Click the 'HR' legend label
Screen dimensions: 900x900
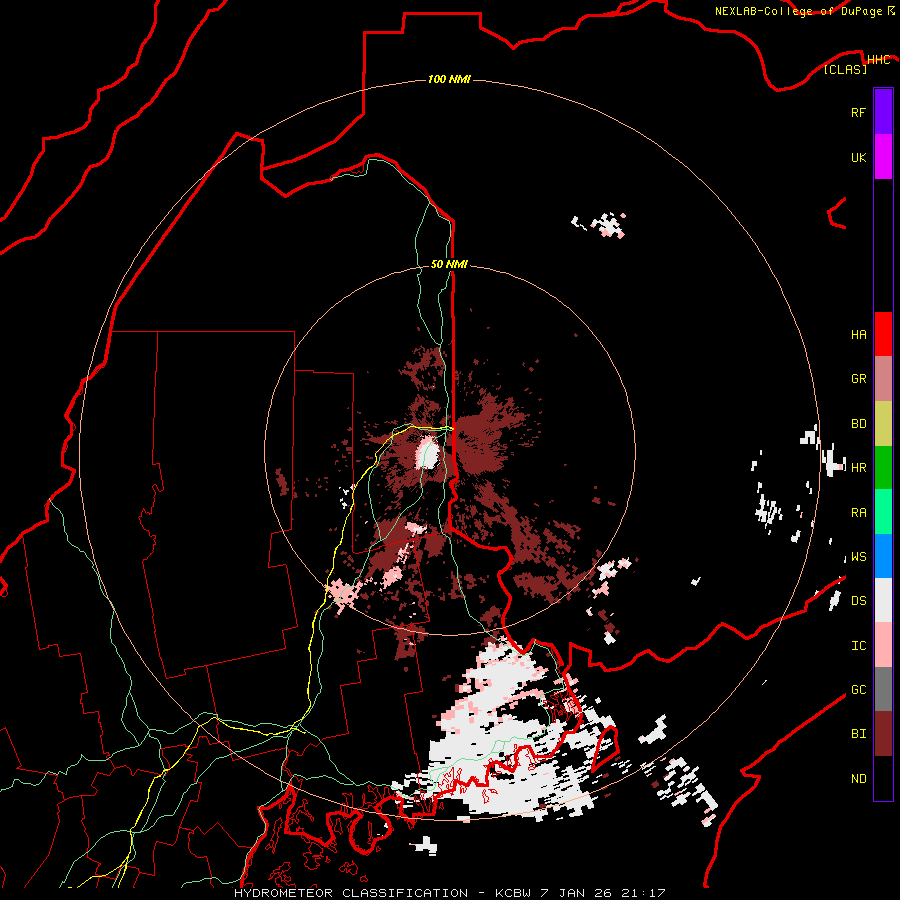[x=858, y=468]
